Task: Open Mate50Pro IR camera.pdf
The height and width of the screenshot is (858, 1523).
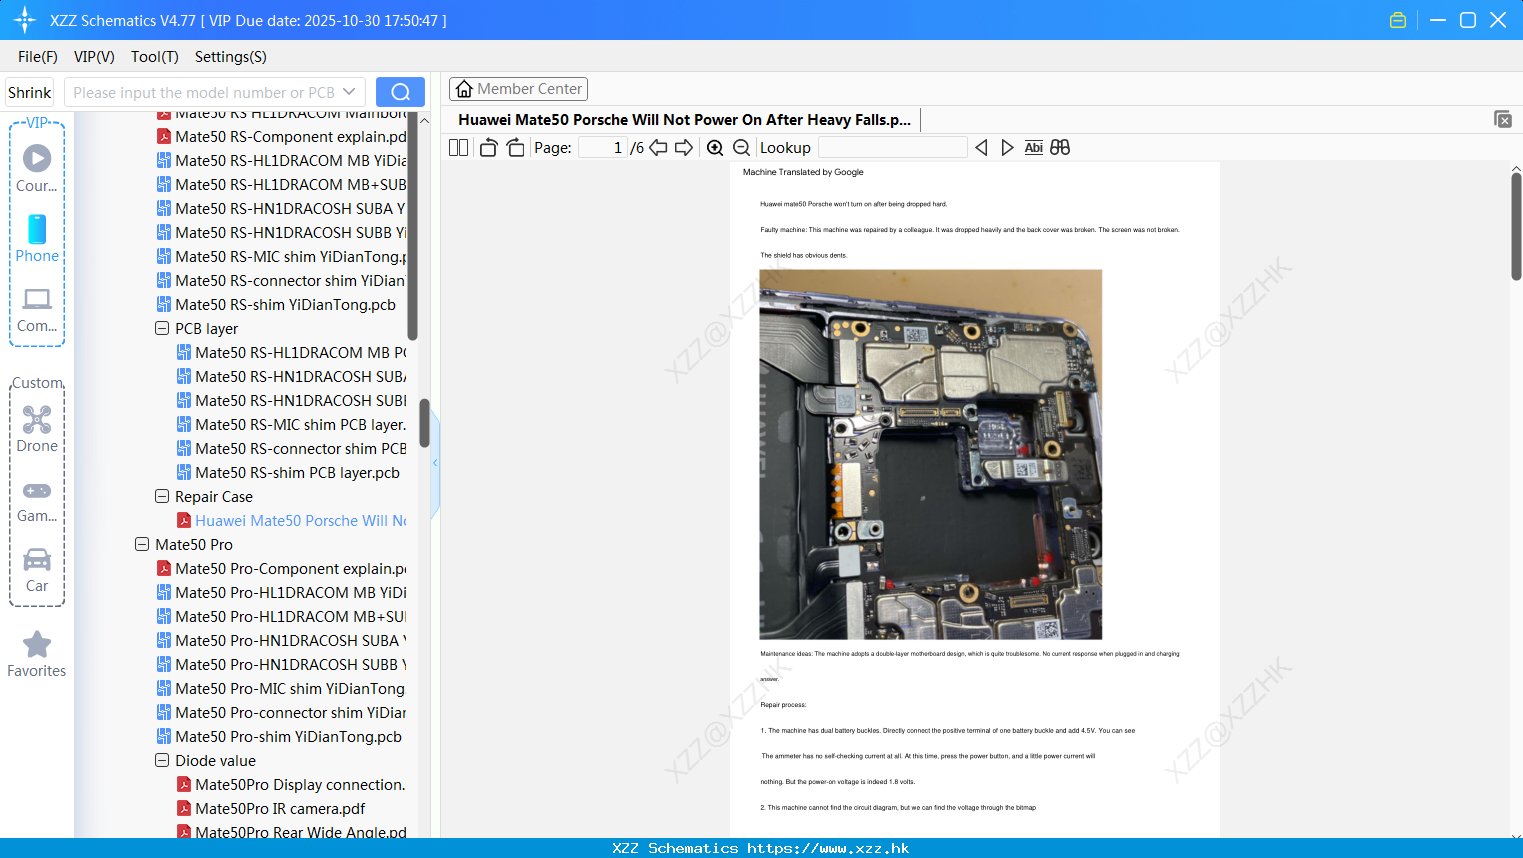Action: click(x=272, y=808)
